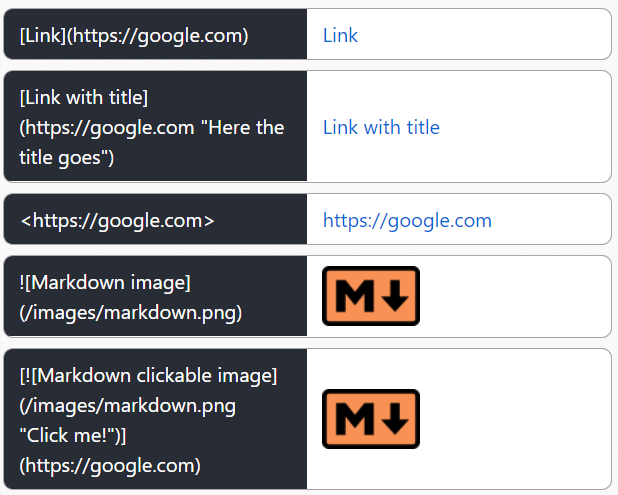
Task: Click the clickable Markdown logo in last row
Action: point(371,419)
